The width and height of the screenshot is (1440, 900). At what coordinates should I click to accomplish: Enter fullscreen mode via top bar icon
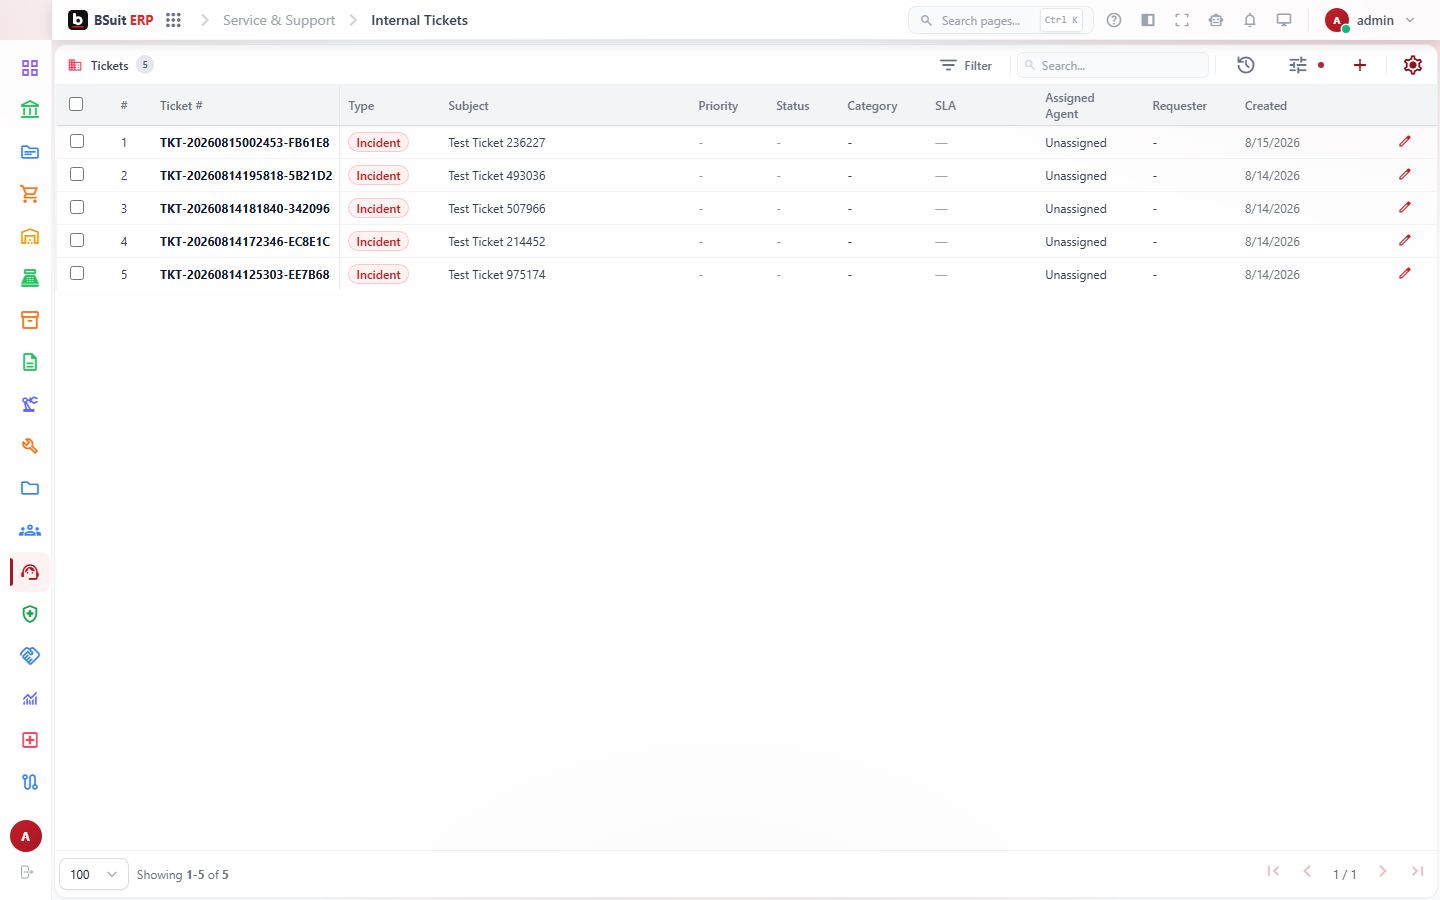(1182, 20)
